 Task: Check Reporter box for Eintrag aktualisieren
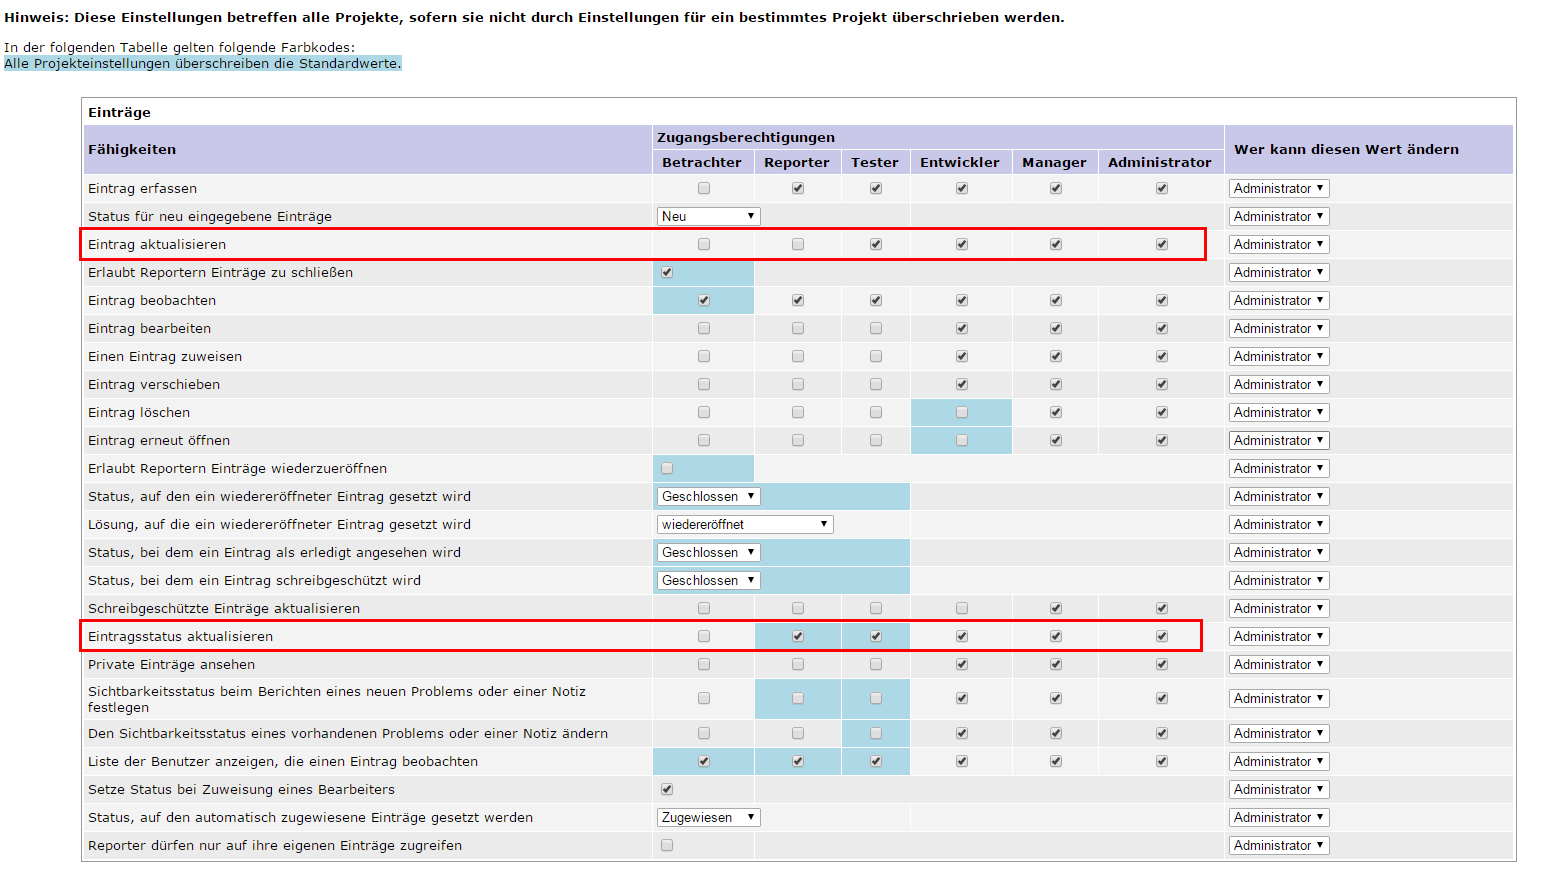pos(798,244)
